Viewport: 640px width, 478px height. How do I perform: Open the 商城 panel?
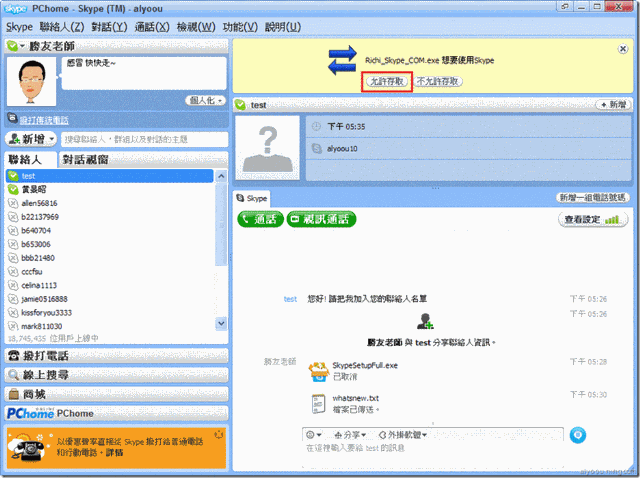click(116, 394)
